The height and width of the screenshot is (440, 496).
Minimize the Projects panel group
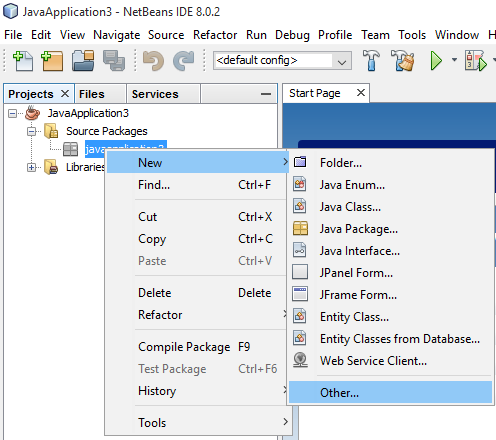point(266,94)
